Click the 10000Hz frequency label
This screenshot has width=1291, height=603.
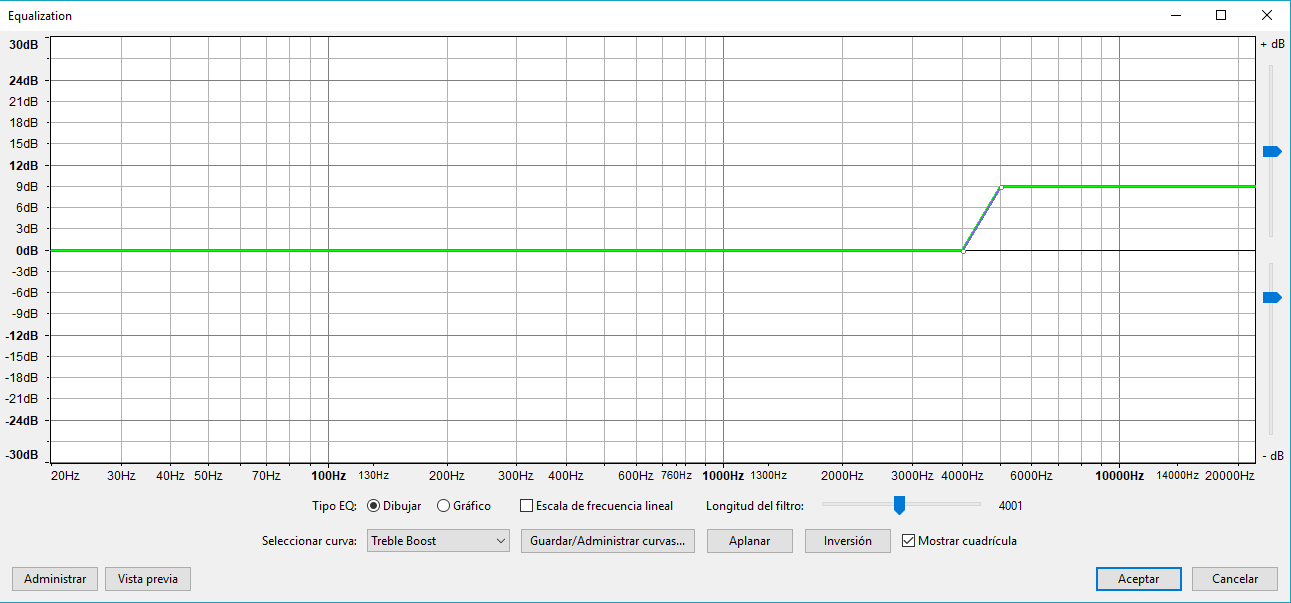[1119, 476]
